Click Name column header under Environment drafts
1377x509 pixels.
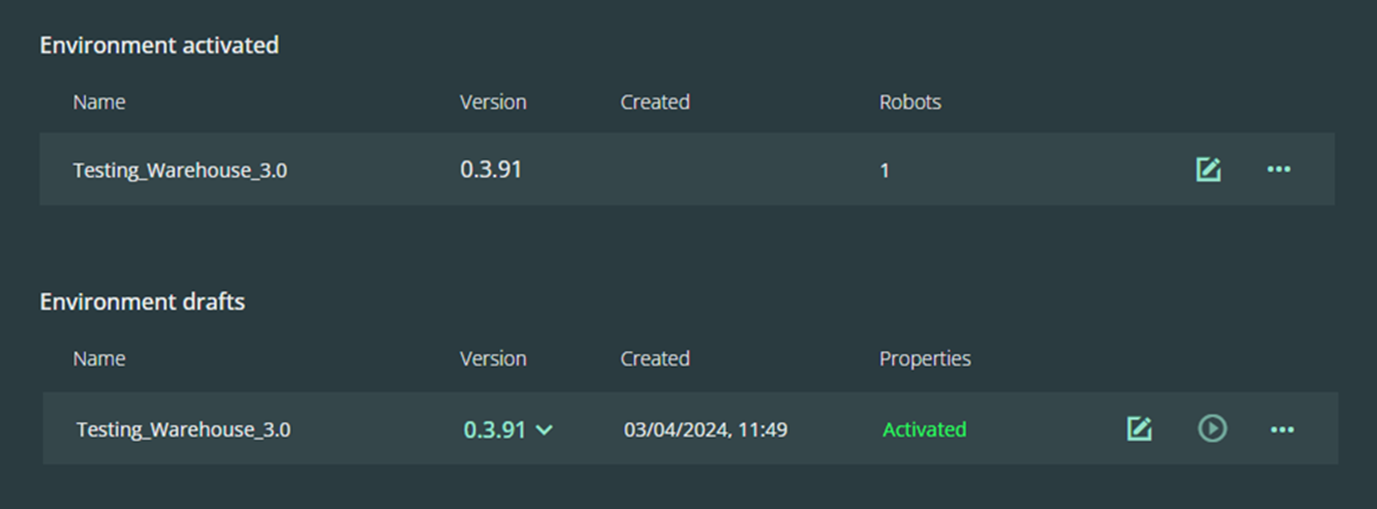point(99,359)
